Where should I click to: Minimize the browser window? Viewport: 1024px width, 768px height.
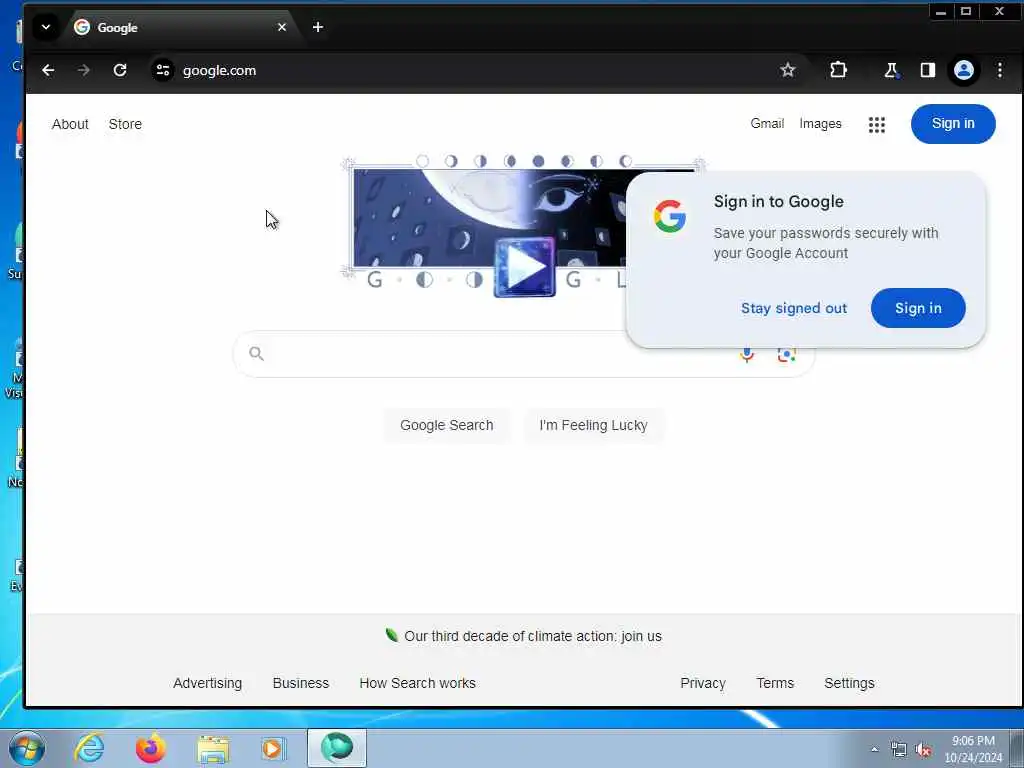click(940, 11)
